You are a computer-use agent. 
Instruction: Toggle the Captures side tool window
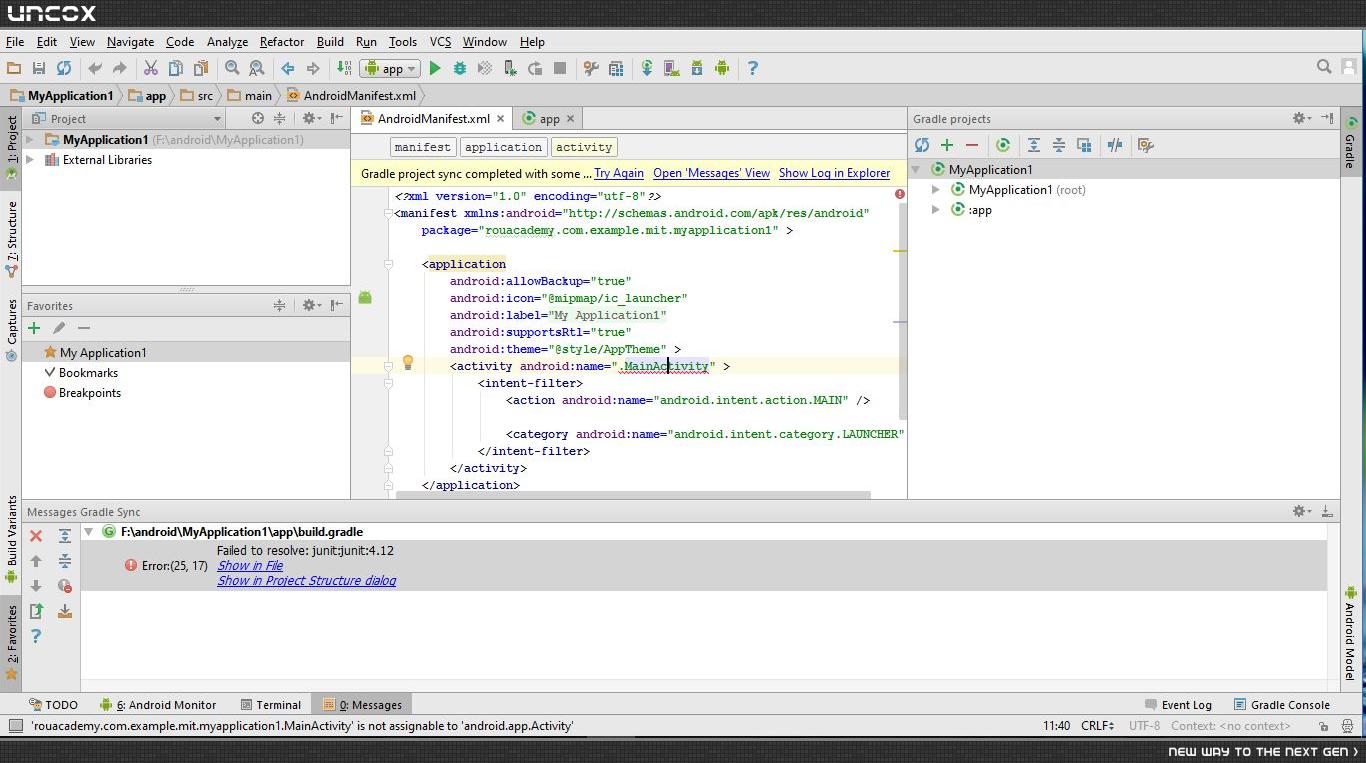pos(11,329)
